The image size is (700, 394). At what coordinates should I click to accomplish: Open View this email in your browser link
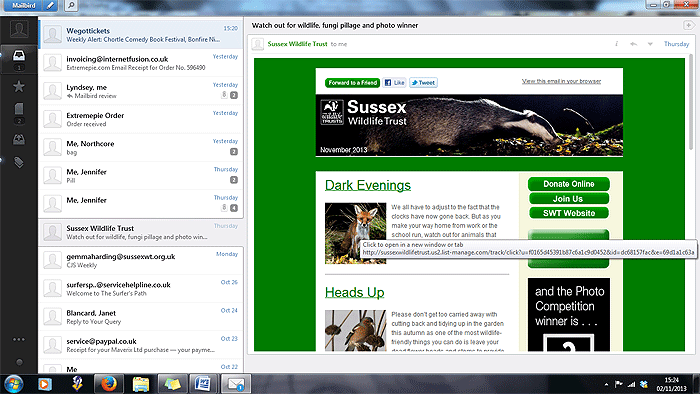tap(561, 81)
